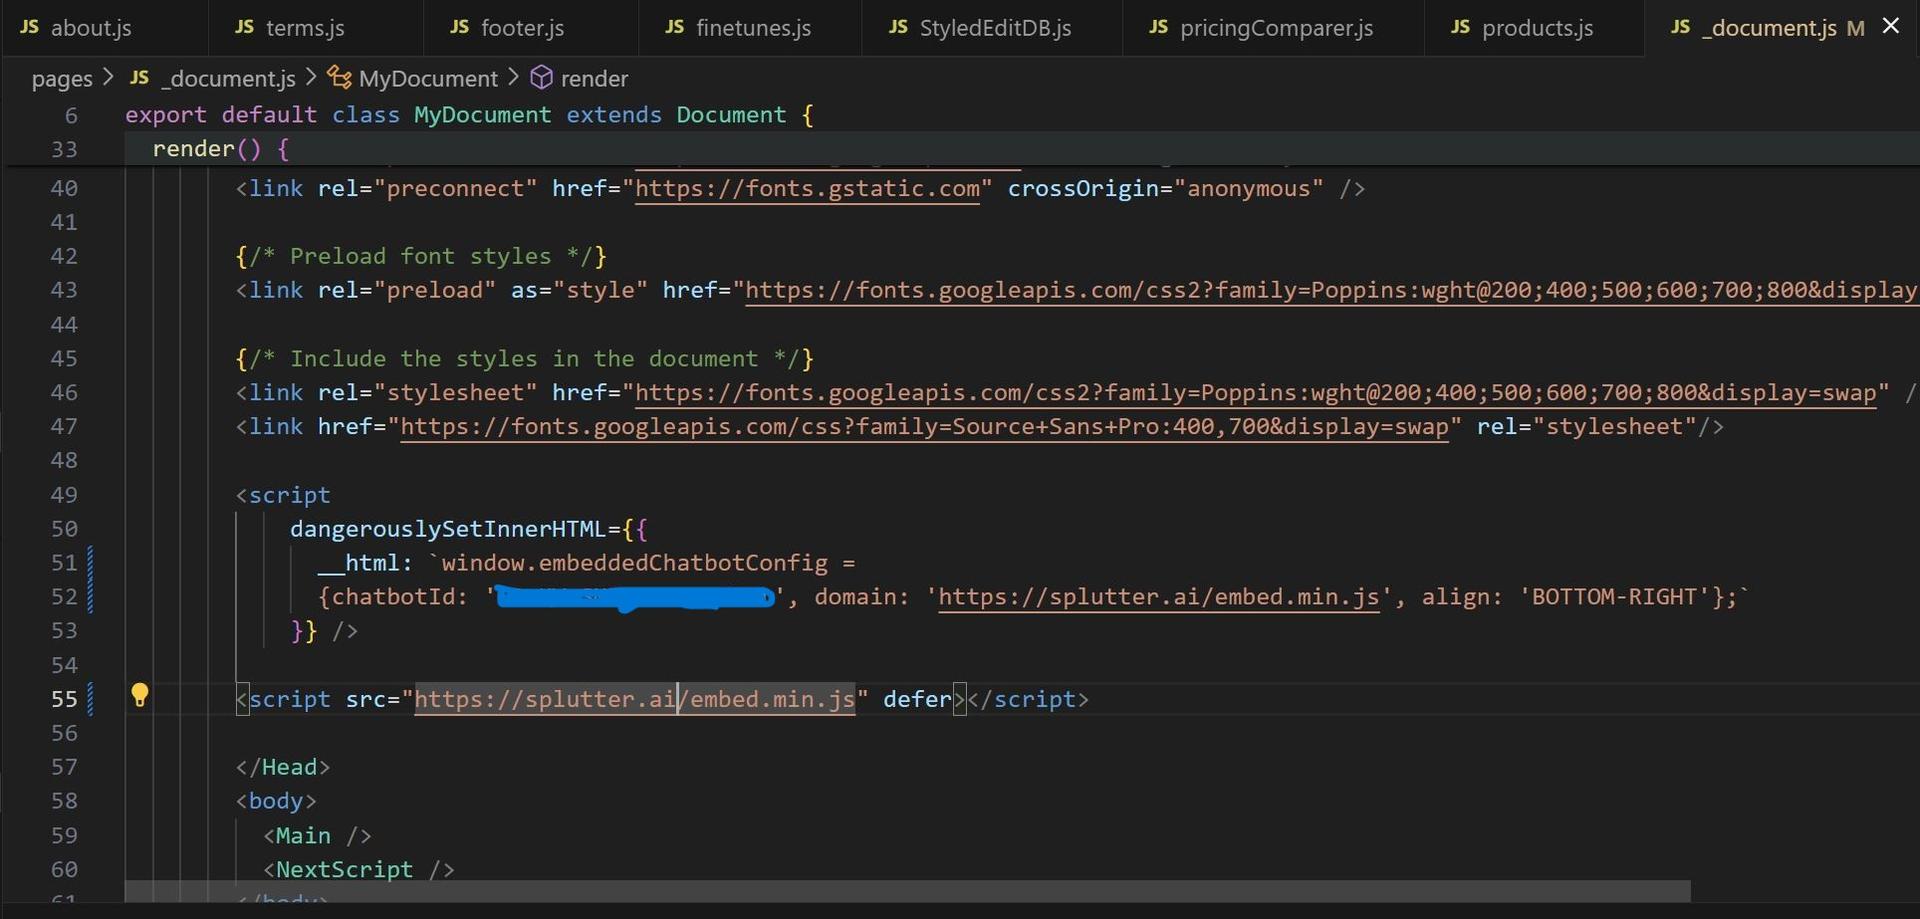The image size is (1920, 919).
Task: Follow the Poppins preload URL on line 43
Action: coord(1331,290)
